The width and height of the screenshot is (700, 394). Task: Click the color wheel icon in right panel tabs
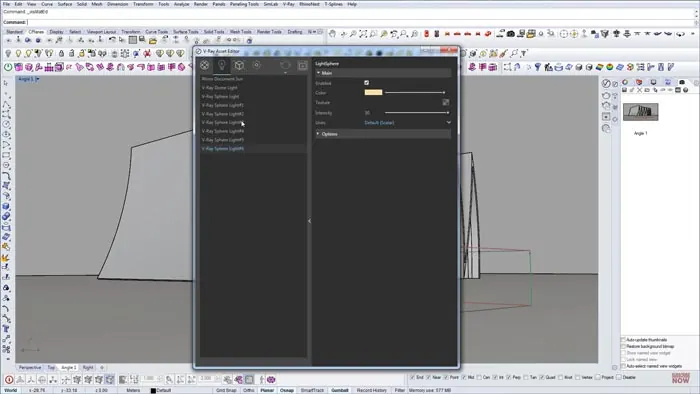[625, 82]
